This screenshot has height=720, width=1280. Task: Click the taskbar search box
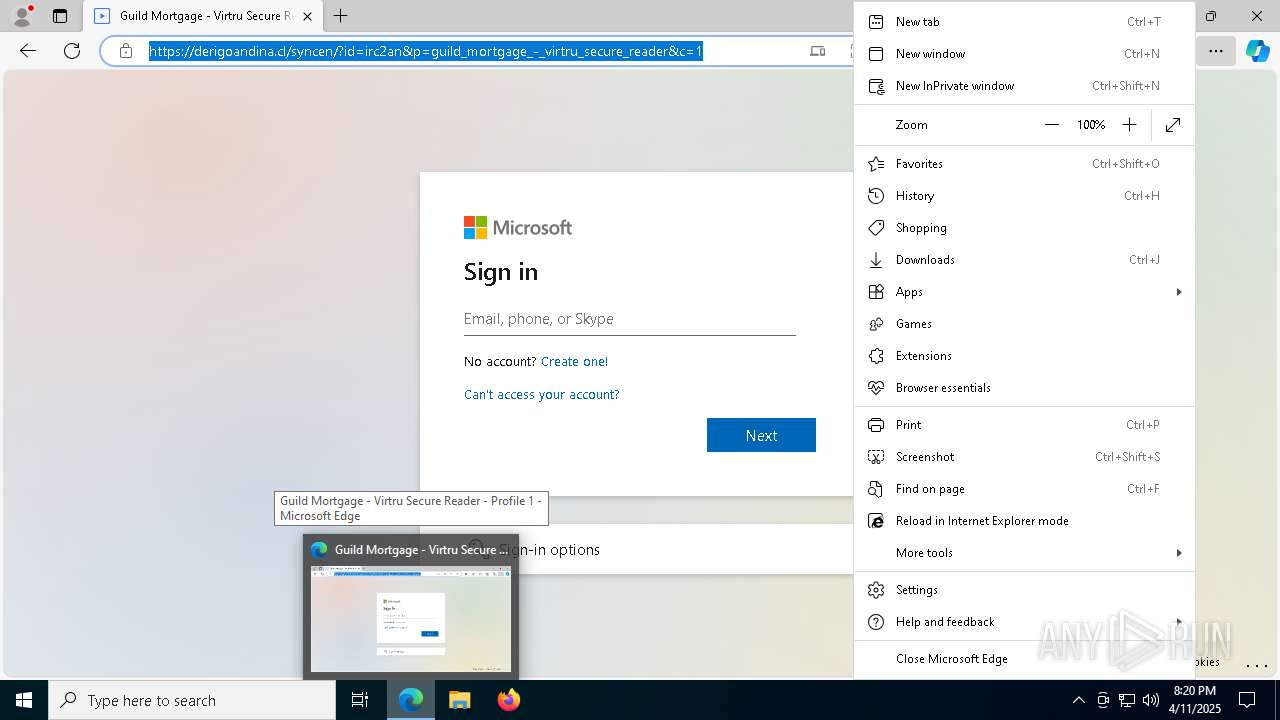tap(192, 700)
